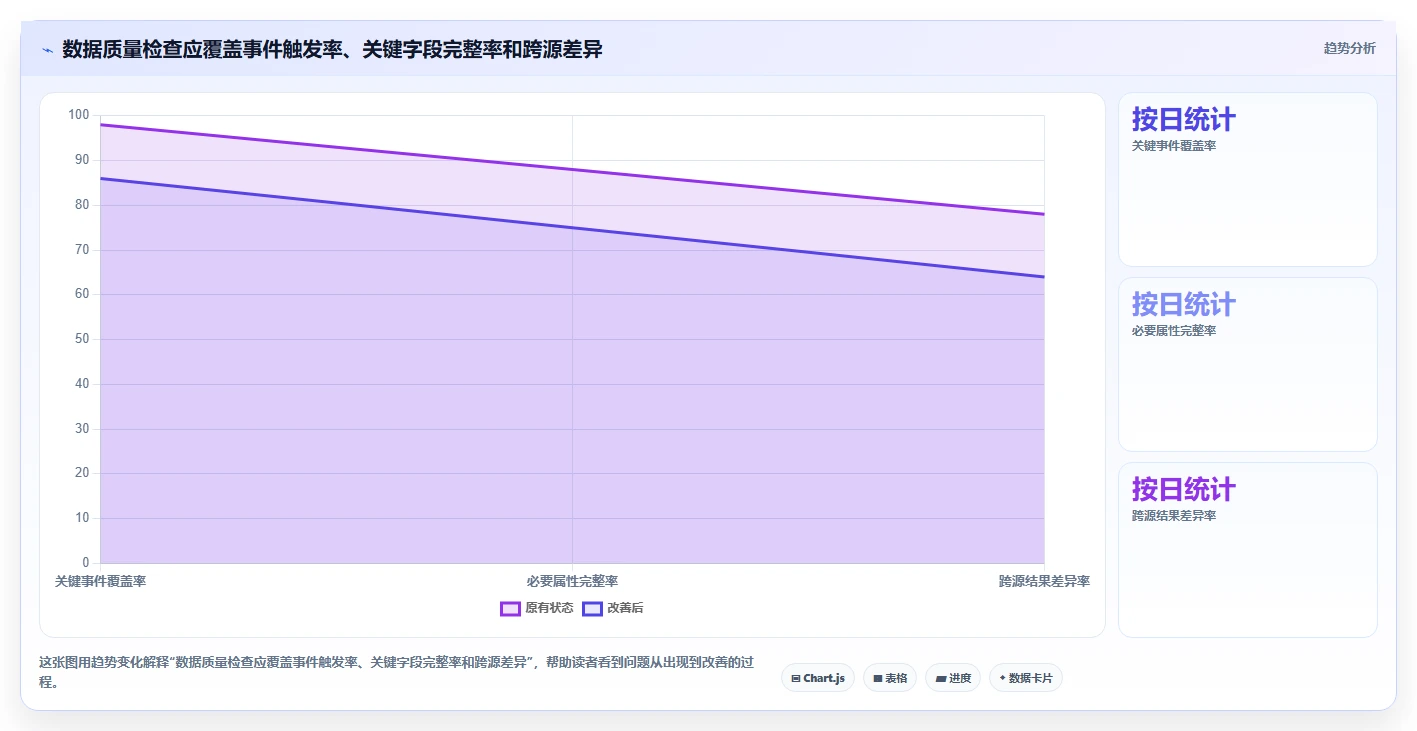This screenshot has width=1417, height=731.
Task: Click the 必要属性完整率 x-axis label
Action: tap(572, 581)
